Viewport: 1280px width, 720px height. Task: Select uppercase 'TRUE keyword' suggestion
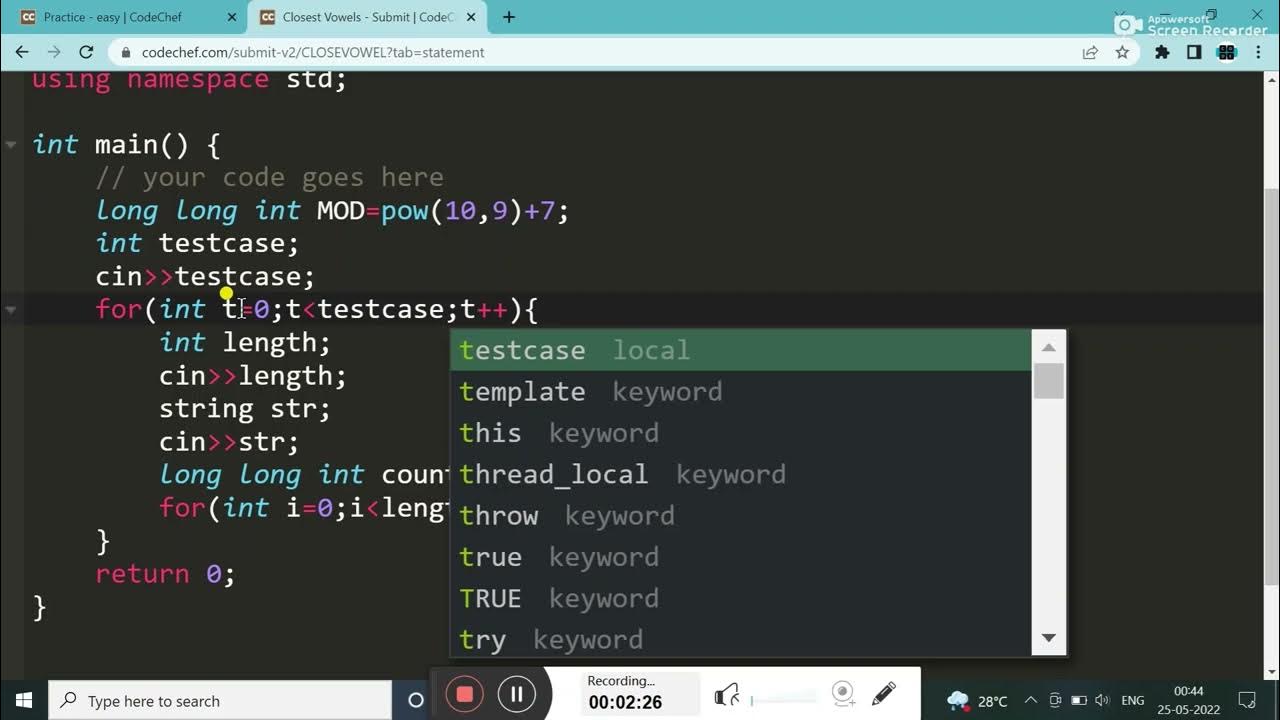tap(740, 598)
